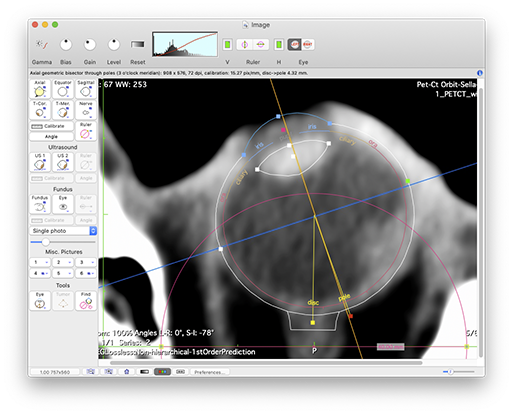Activate the pink Ruler tool in left panel
This screenshot has height=414, width=513.
86,131
